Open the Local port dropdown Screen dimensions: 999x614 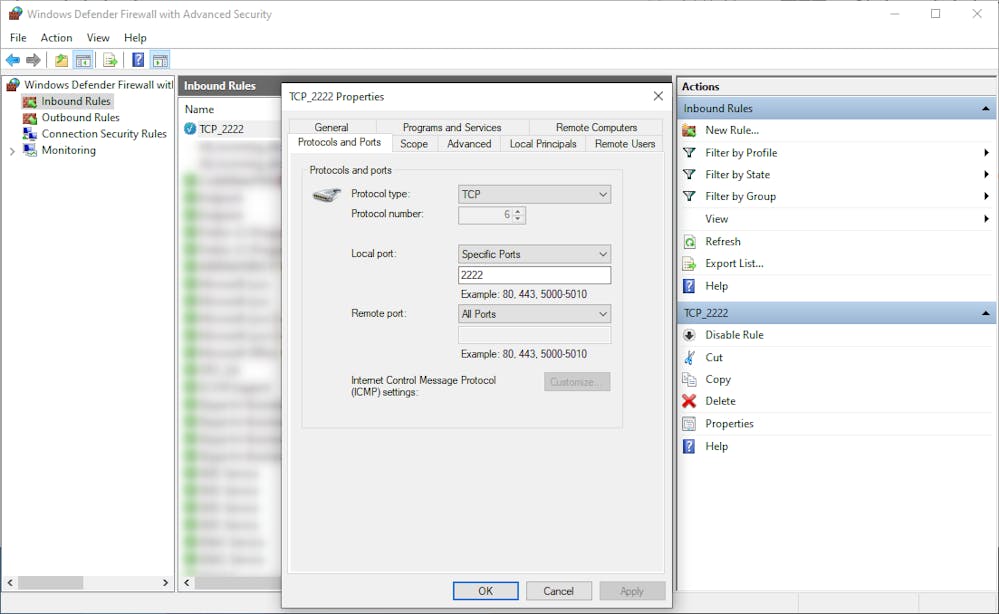[534, 254]
